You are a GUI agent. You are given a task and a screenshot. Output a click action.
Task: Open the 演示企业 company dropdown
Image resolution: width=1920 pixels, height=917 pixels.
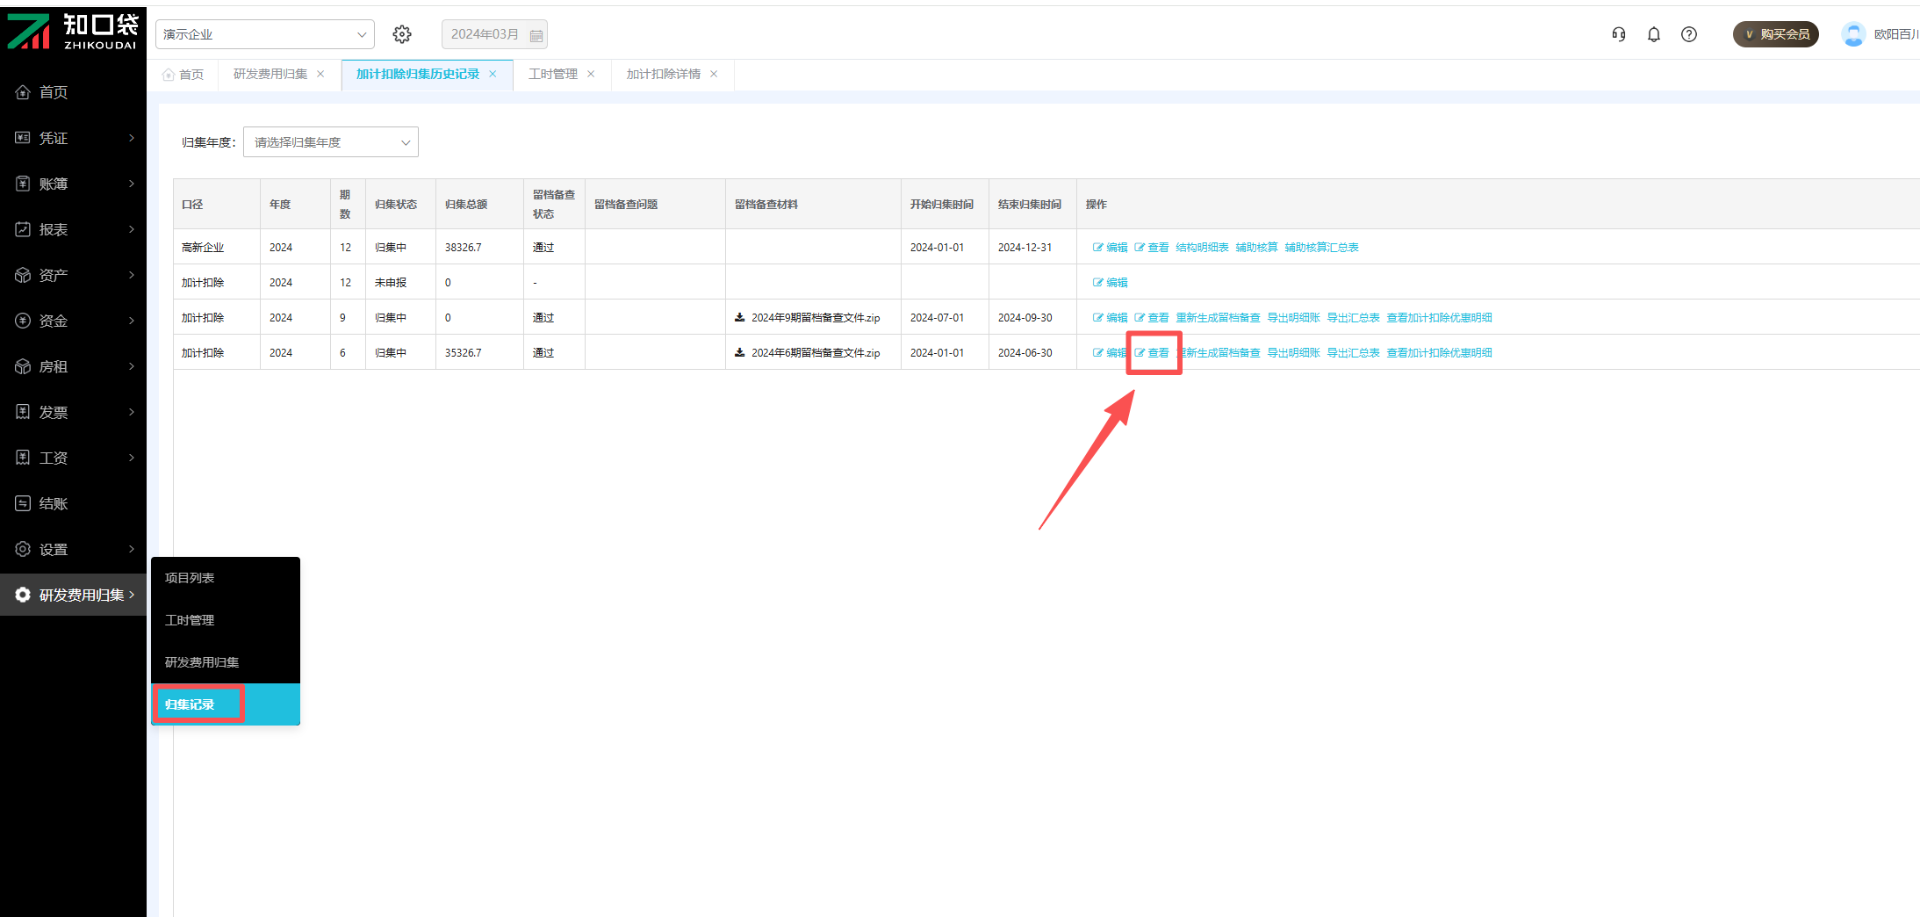point(264,35)
